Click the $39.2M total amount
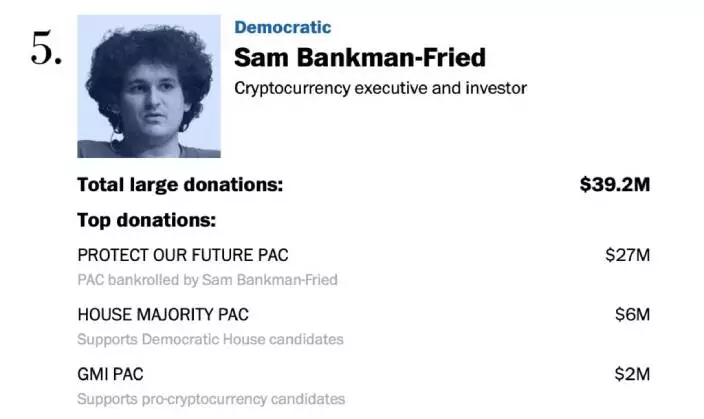This screenshot has width=704, height=419. point(615,185)
